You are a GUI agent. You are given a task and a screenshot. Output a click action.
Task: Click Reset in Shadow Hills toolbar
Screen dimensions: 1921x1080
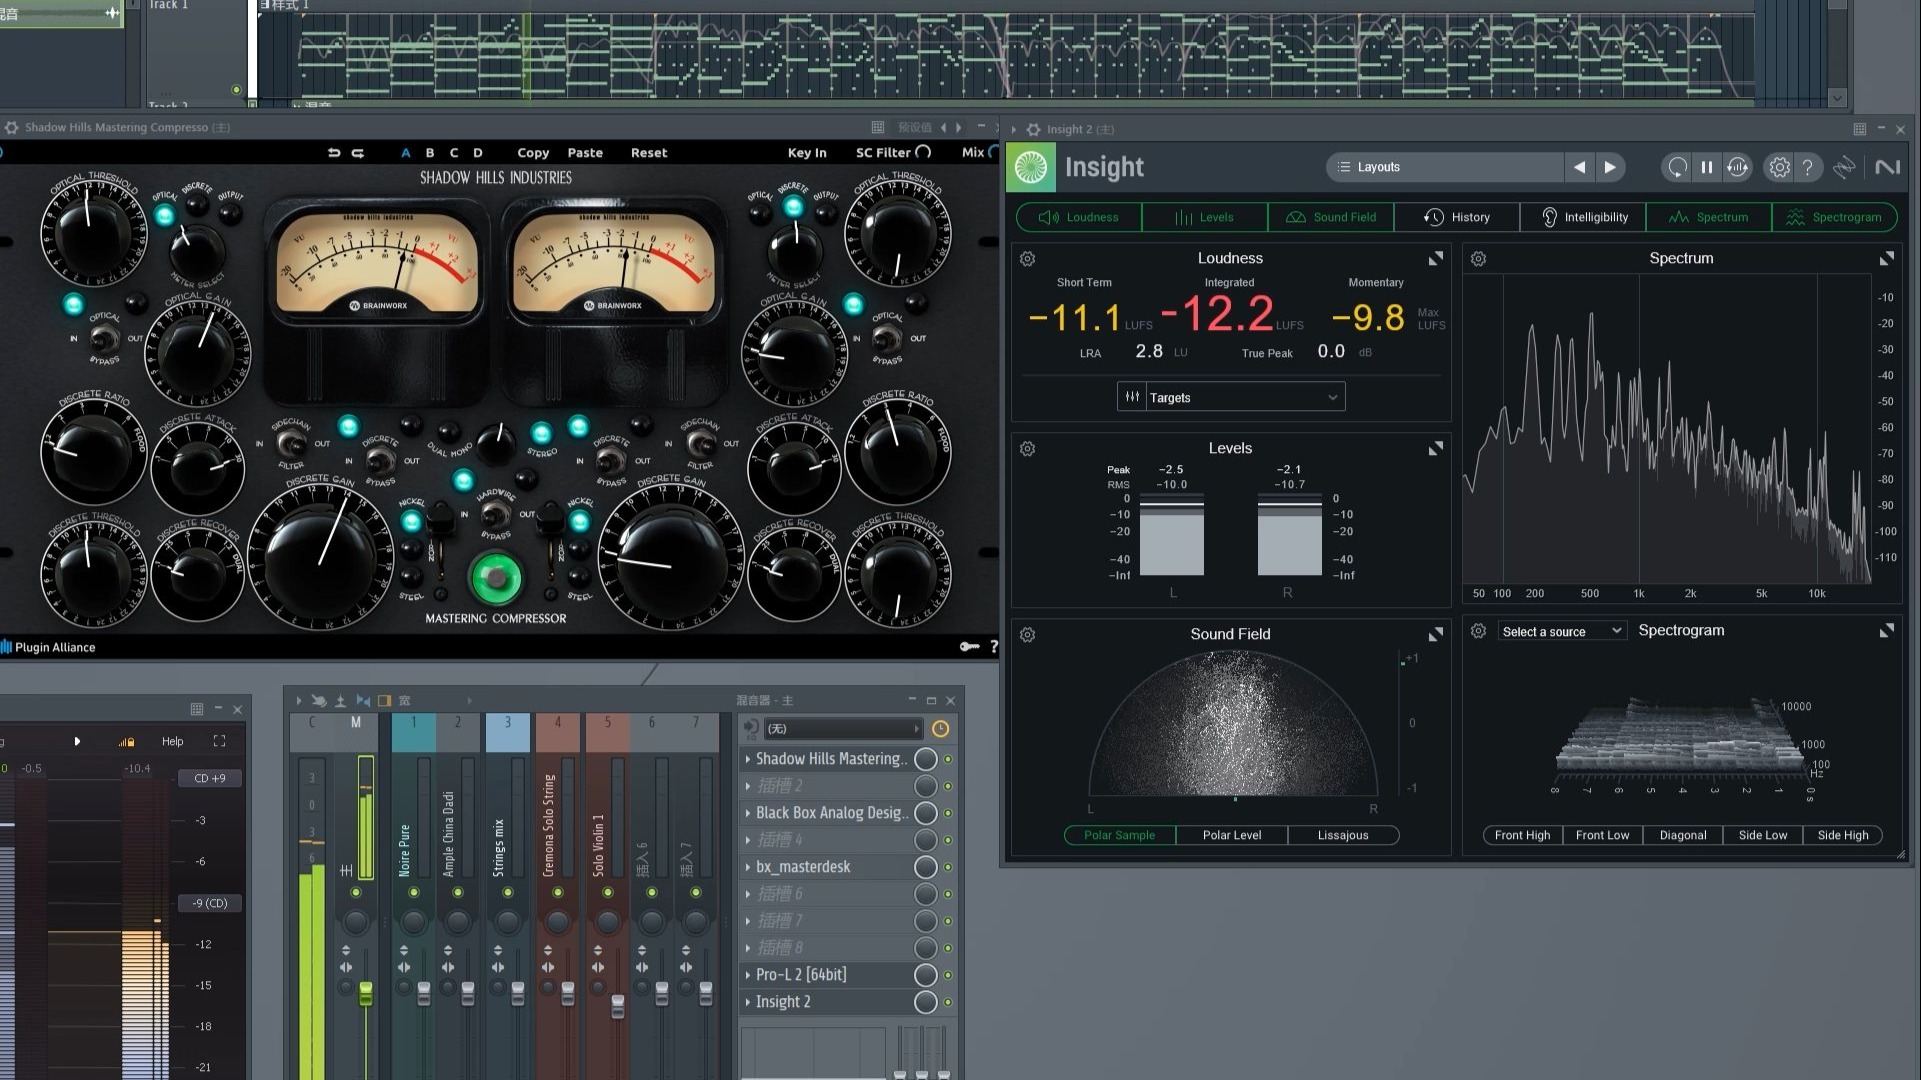[x=649, y=153]
